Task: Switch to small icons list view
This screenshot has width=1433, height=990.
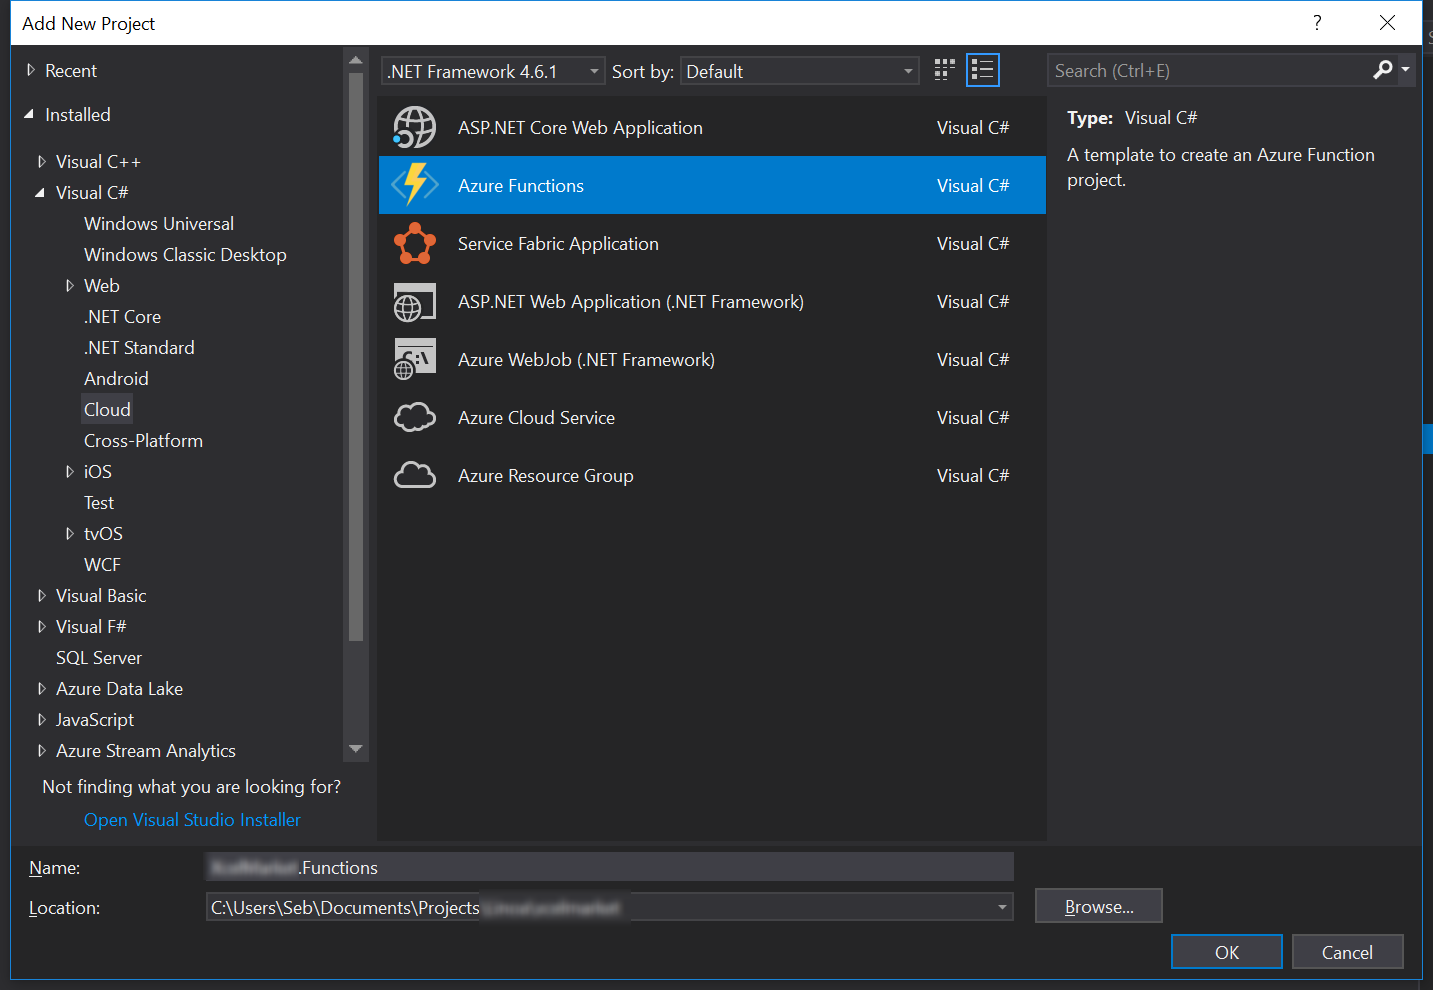Action: click(x=982, y=70)
